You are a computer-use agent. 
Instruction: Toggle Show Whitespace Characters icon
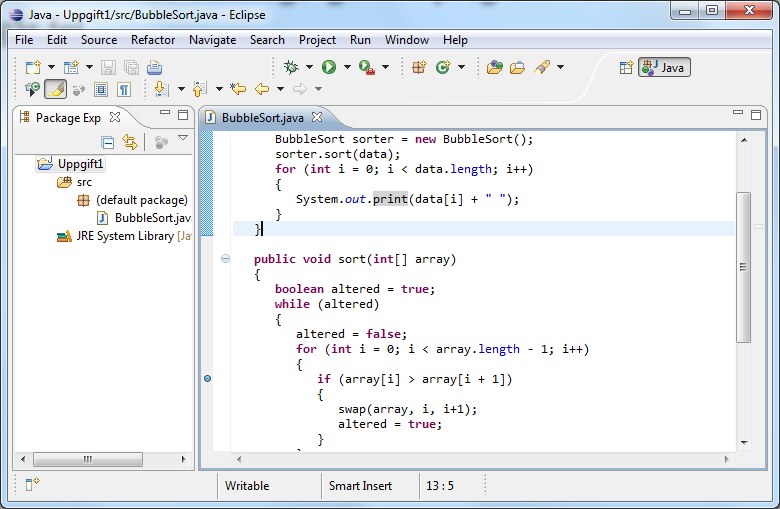[124, 90]
